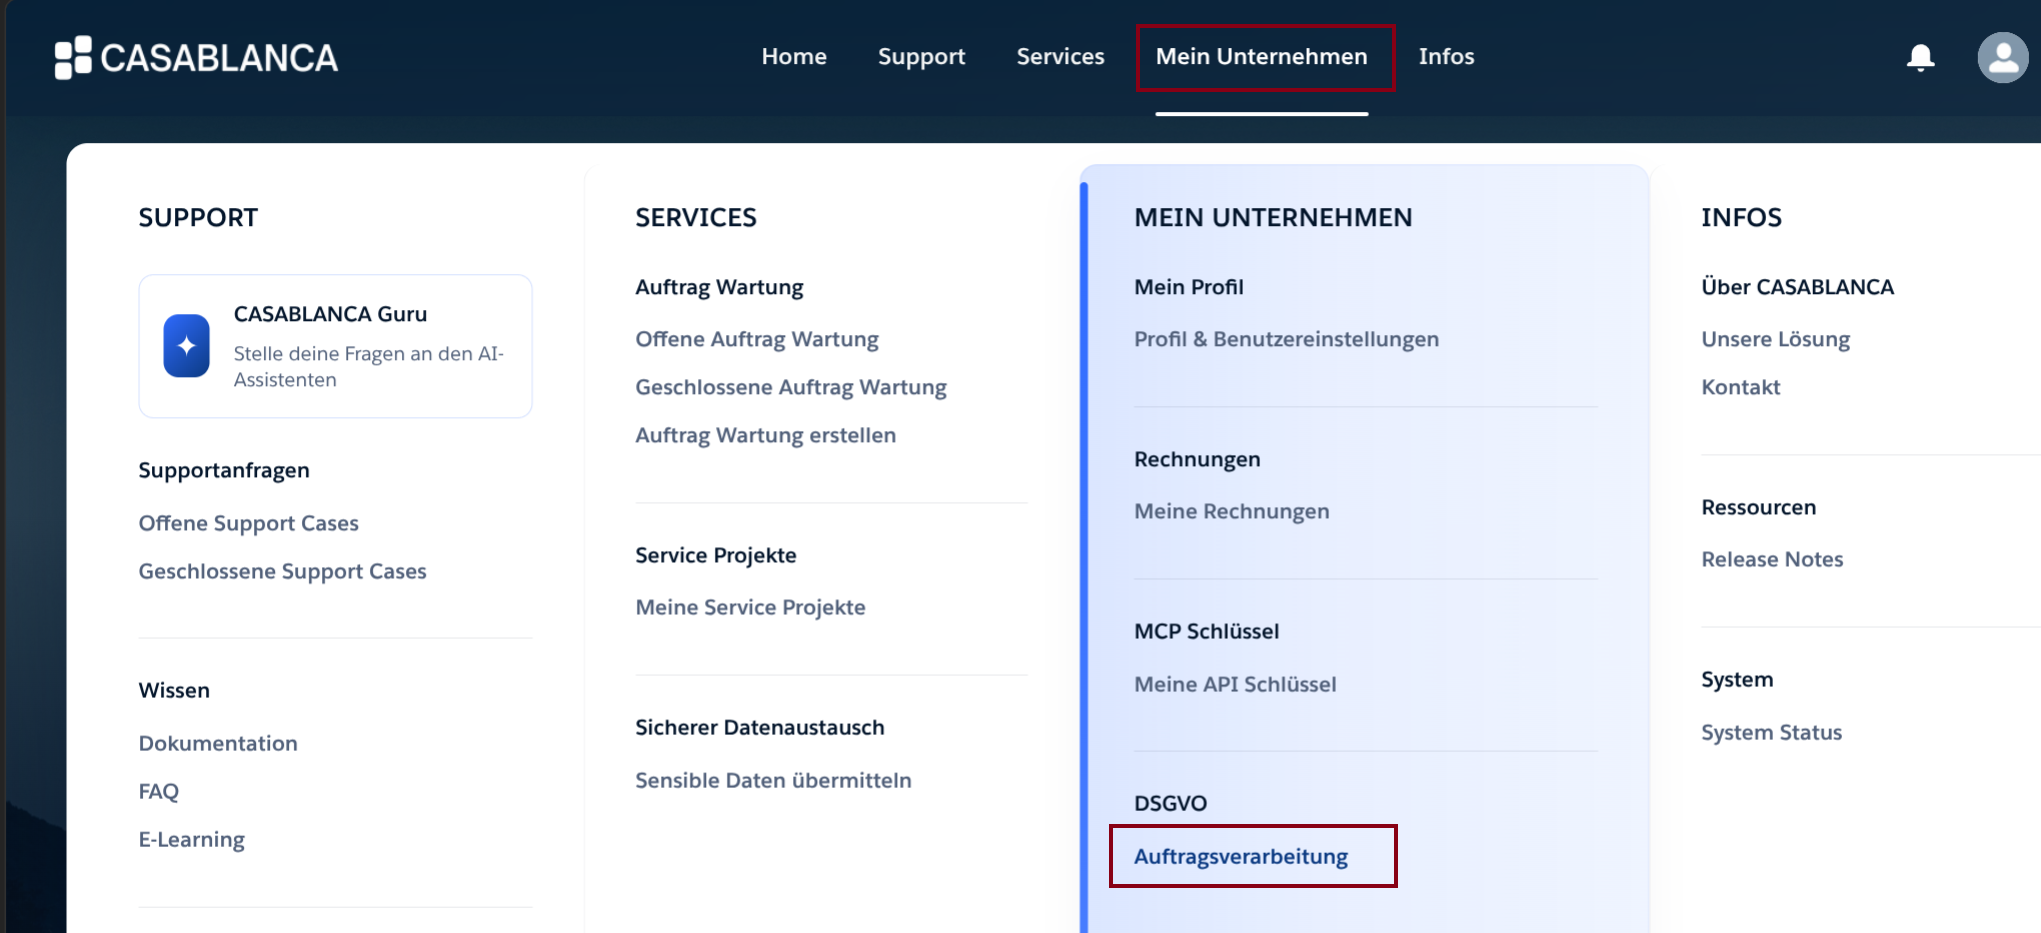This screenshot has width=2041, height=933.
Task: Open the Dokumentation link
Action: coord(218,743)
